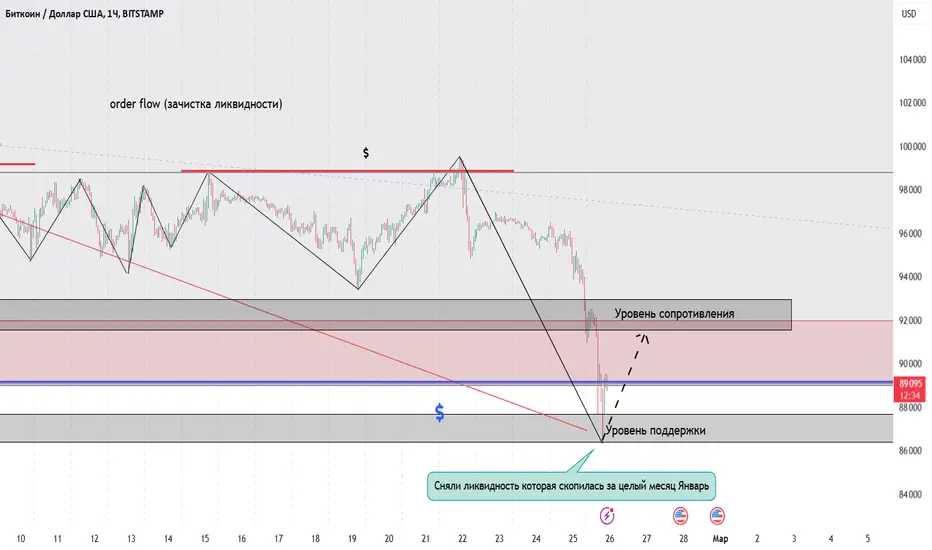Select the 'Уровень поддержки' label
This screenshot has width=932, height=550.
[655, 430]
